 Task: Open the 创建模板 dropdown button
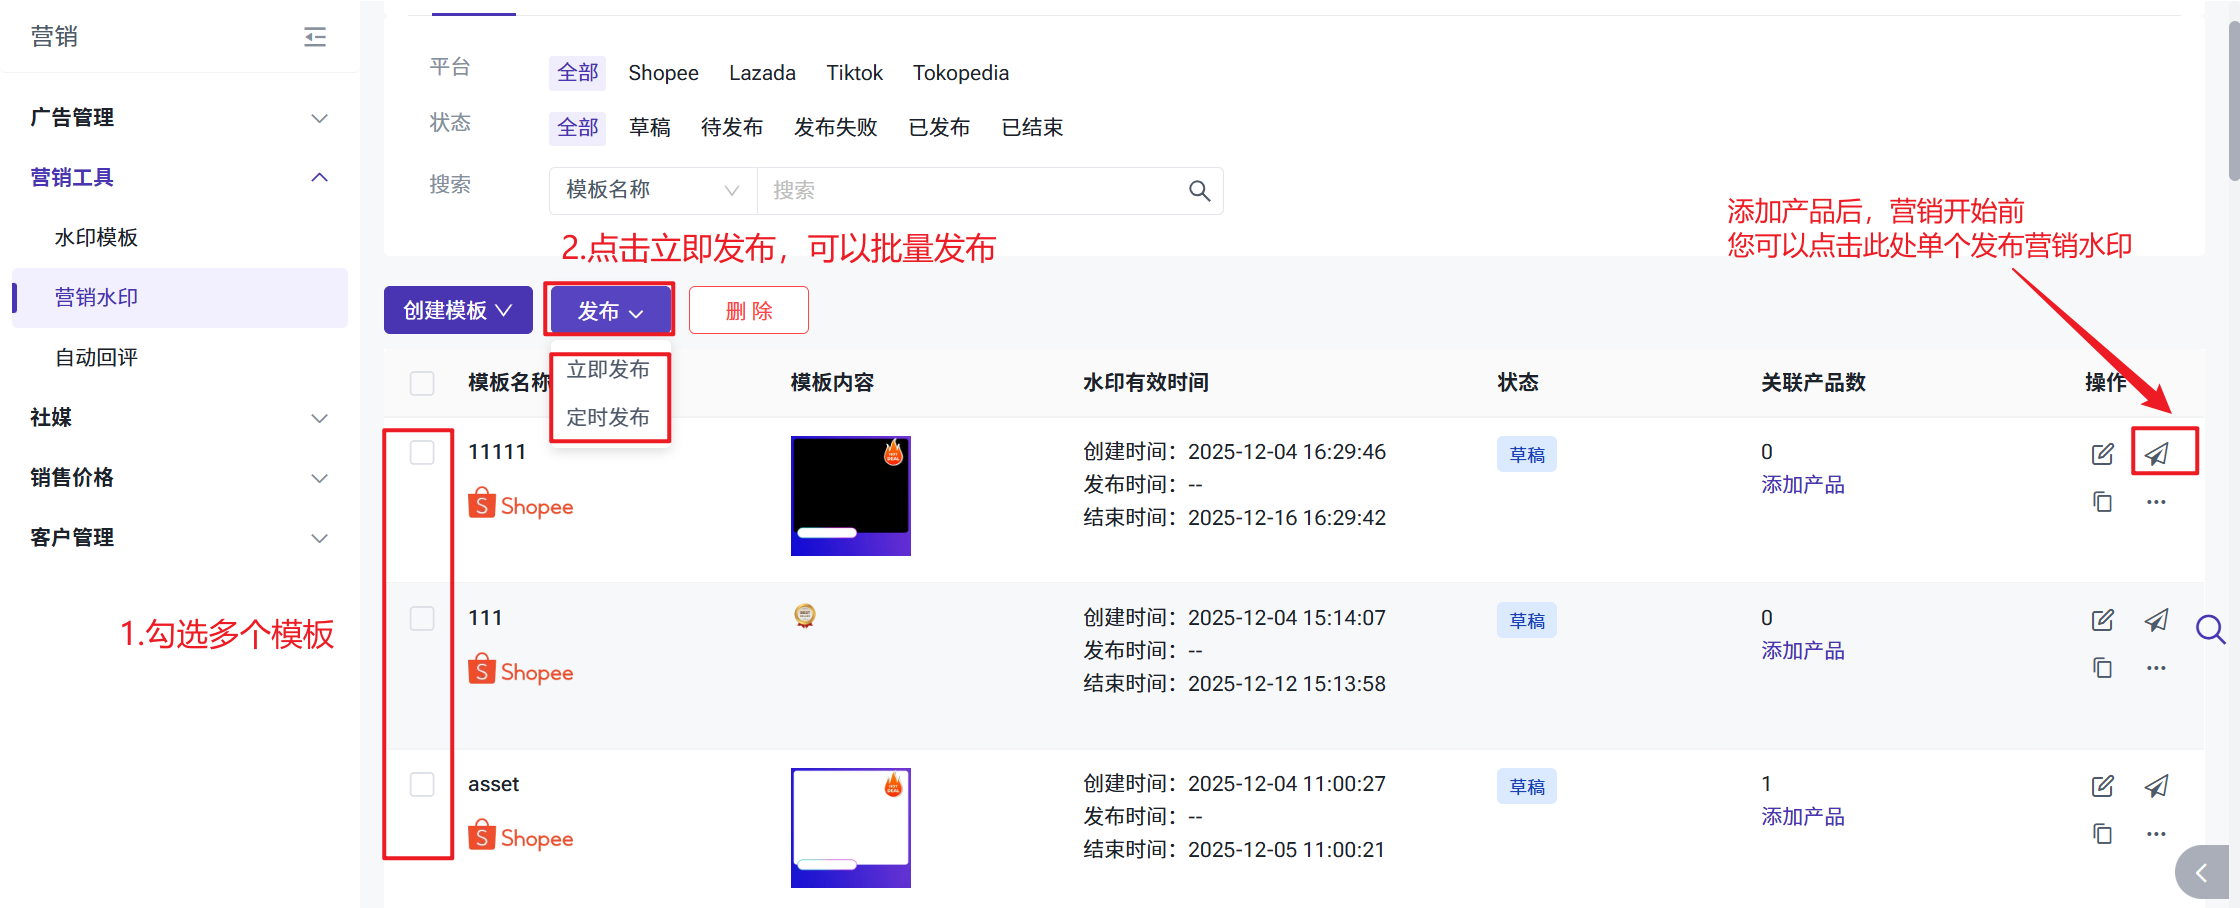point(457,310)
